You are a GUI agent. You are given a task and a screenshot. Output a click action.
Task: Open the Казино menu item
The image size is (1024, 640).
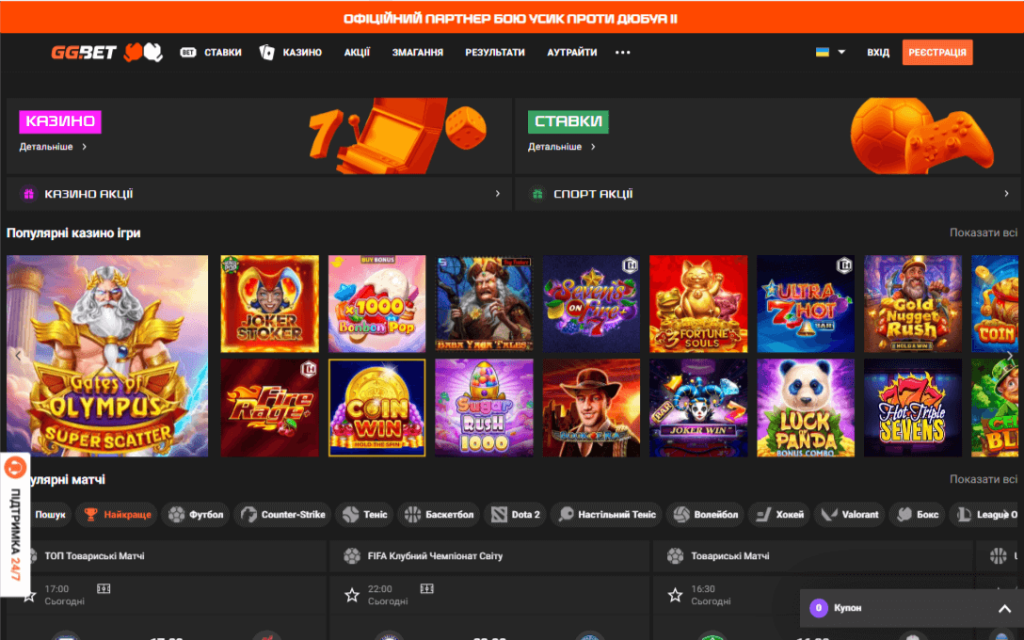tap(291, 52)
